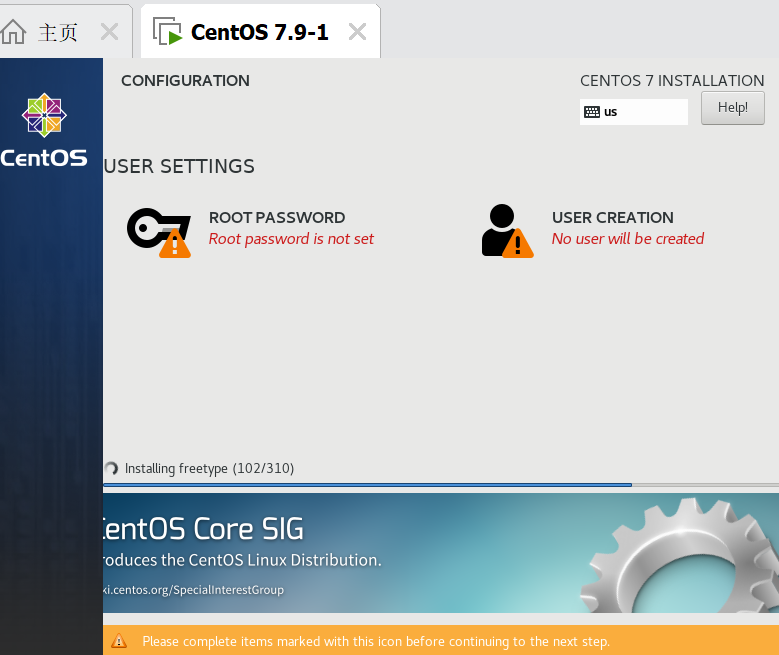The width and height of the screenshot is (779, 655).
Task: Click the Help! button
Action: (733, 108)
